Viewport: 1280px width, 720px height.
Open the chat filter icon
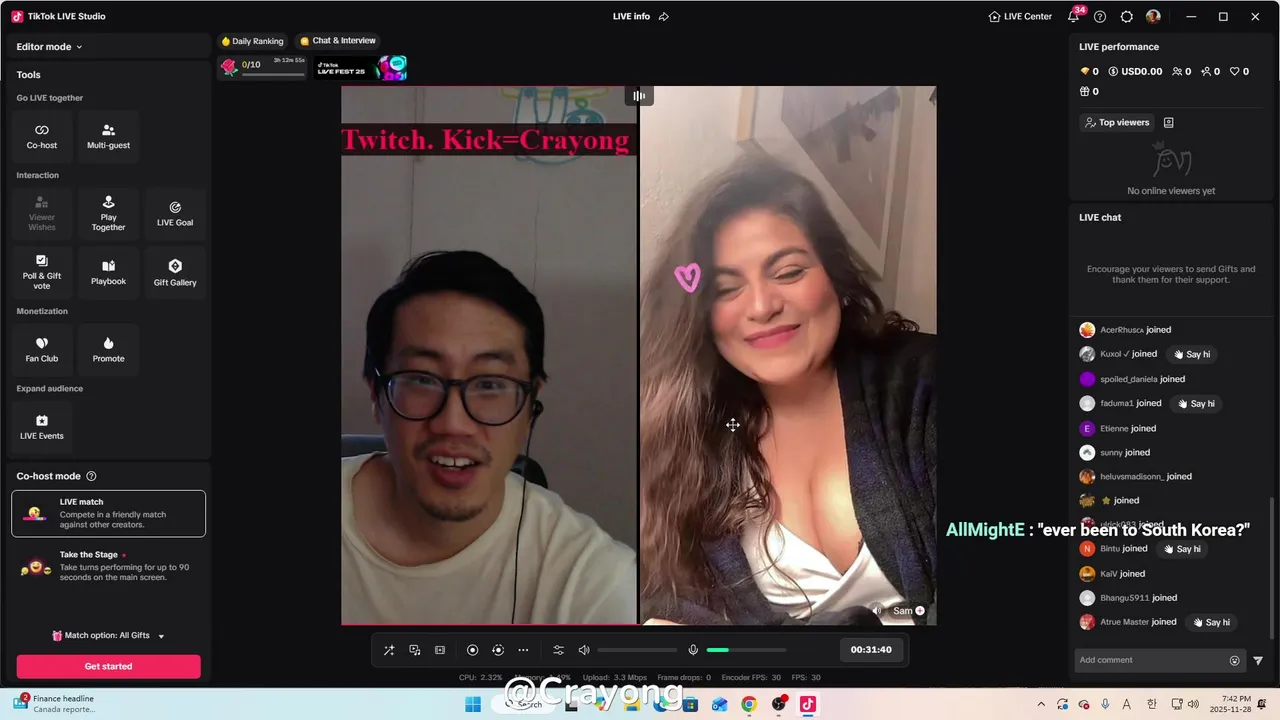pyautogui.click(x=1258, y=660)
